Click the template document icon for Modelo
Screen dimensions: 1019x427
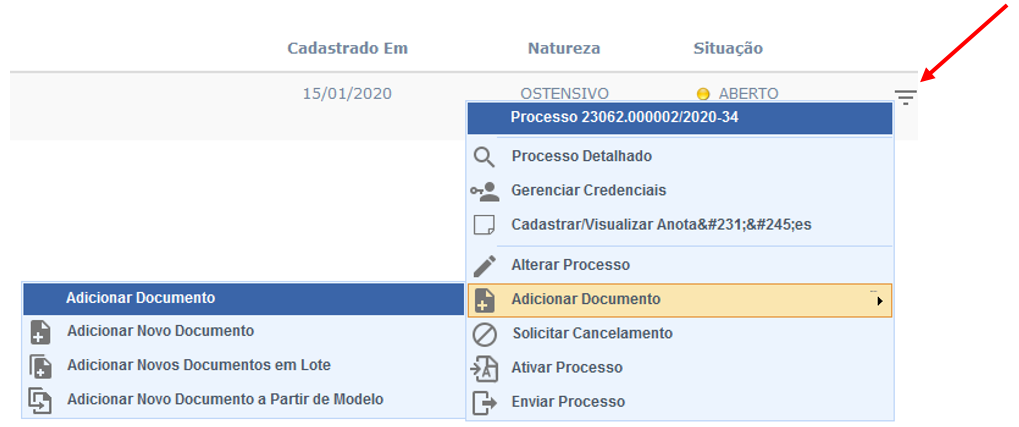tap(40, 400)
